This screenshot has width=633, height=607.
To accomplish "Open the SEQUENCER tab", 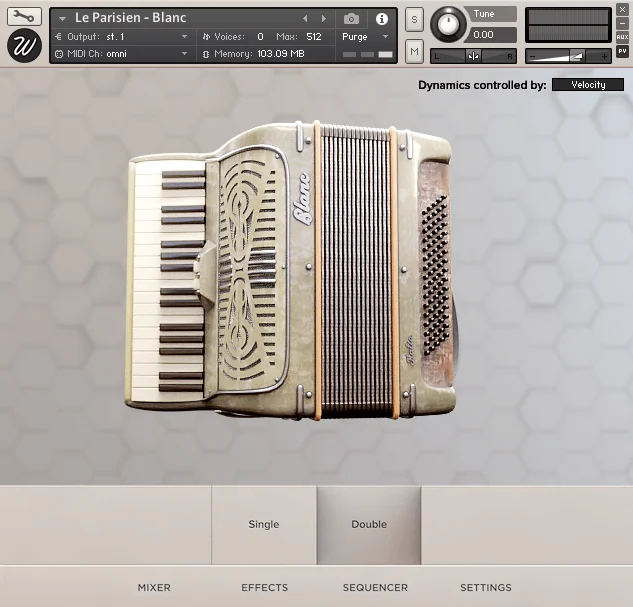I will click(x=375, y=587).
